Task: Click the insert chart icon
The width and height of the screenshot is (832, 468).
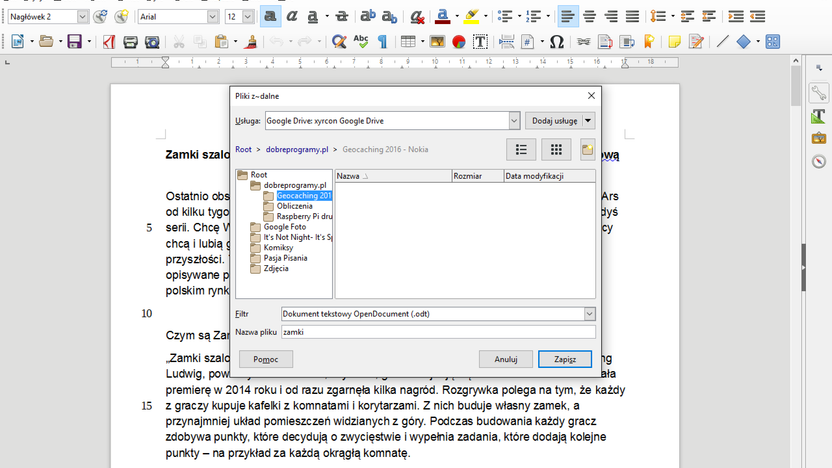Action: tap(459, 41)
